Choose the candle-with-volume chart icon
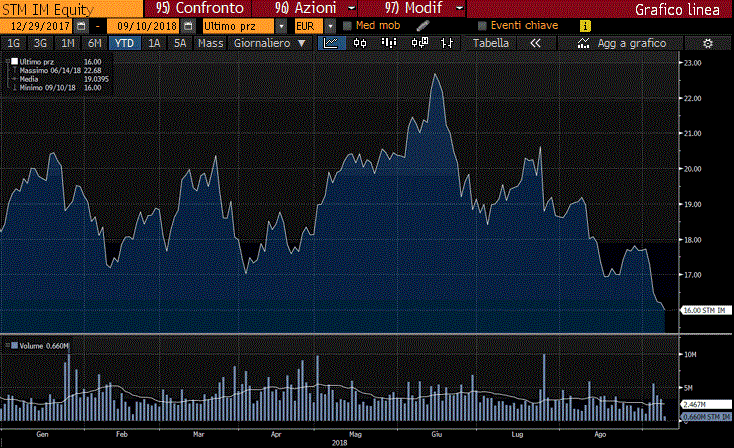 (419, 43)
